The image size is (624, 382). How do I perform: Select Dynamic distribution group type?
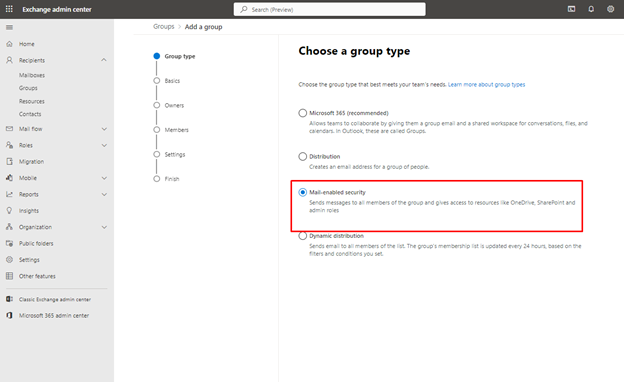[x=302, y=236]
